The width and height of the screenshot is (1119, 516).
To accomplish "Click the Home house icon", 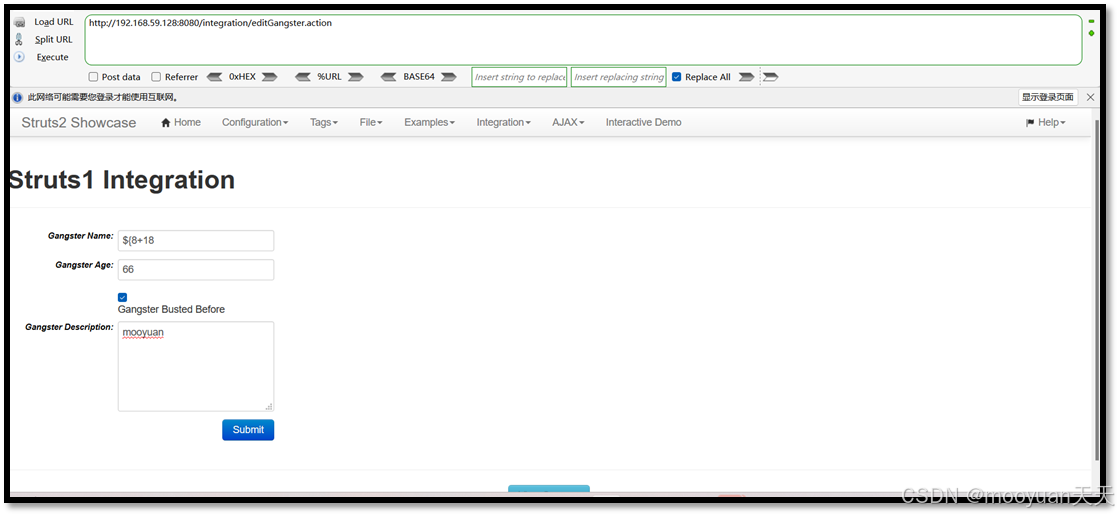I will coord(166,123).
